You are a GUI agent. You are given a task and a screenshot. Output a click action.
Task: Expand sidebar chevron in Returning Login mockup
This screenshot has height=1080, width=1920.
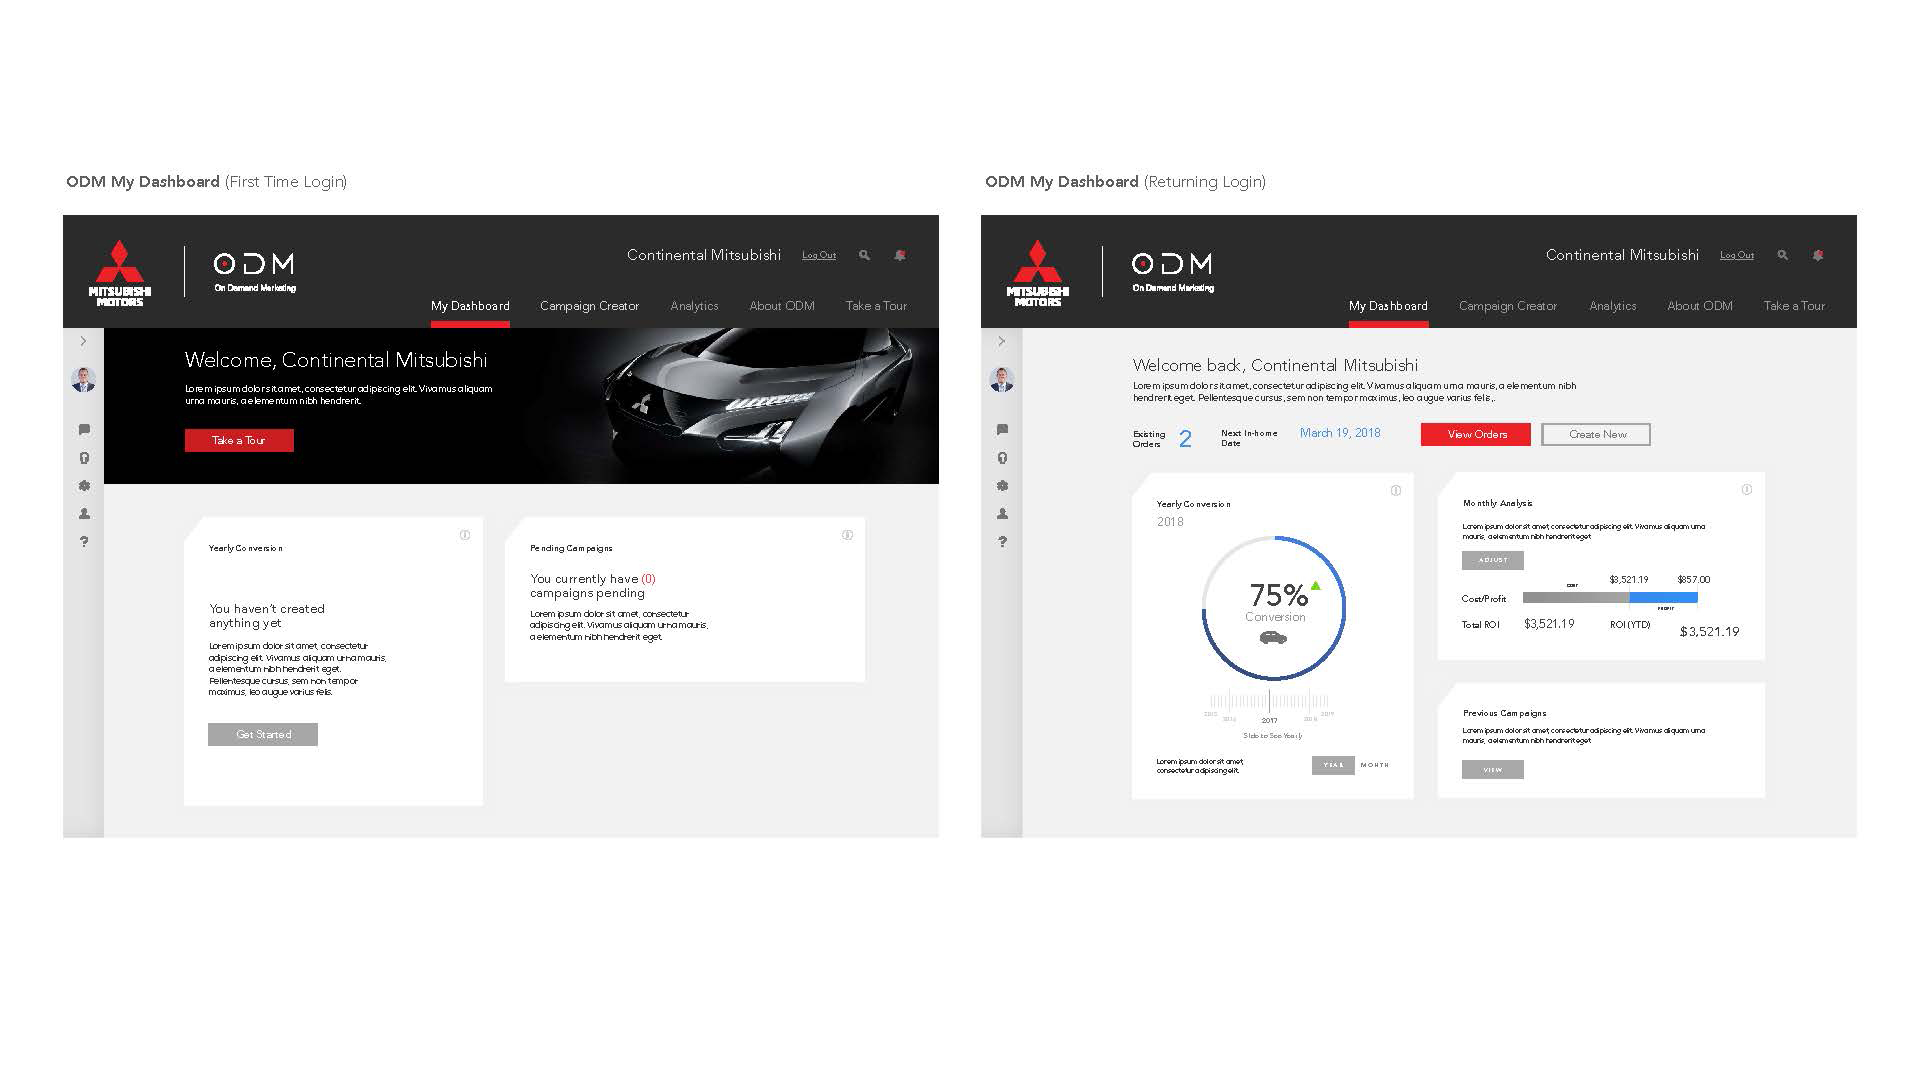click(x=1001, y=341)
